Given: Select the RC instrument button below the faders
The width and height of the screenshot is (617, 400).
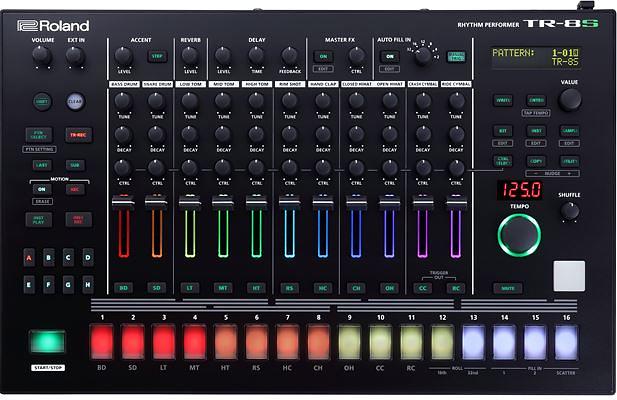Looking at the screenshot, I should point(455,288).
